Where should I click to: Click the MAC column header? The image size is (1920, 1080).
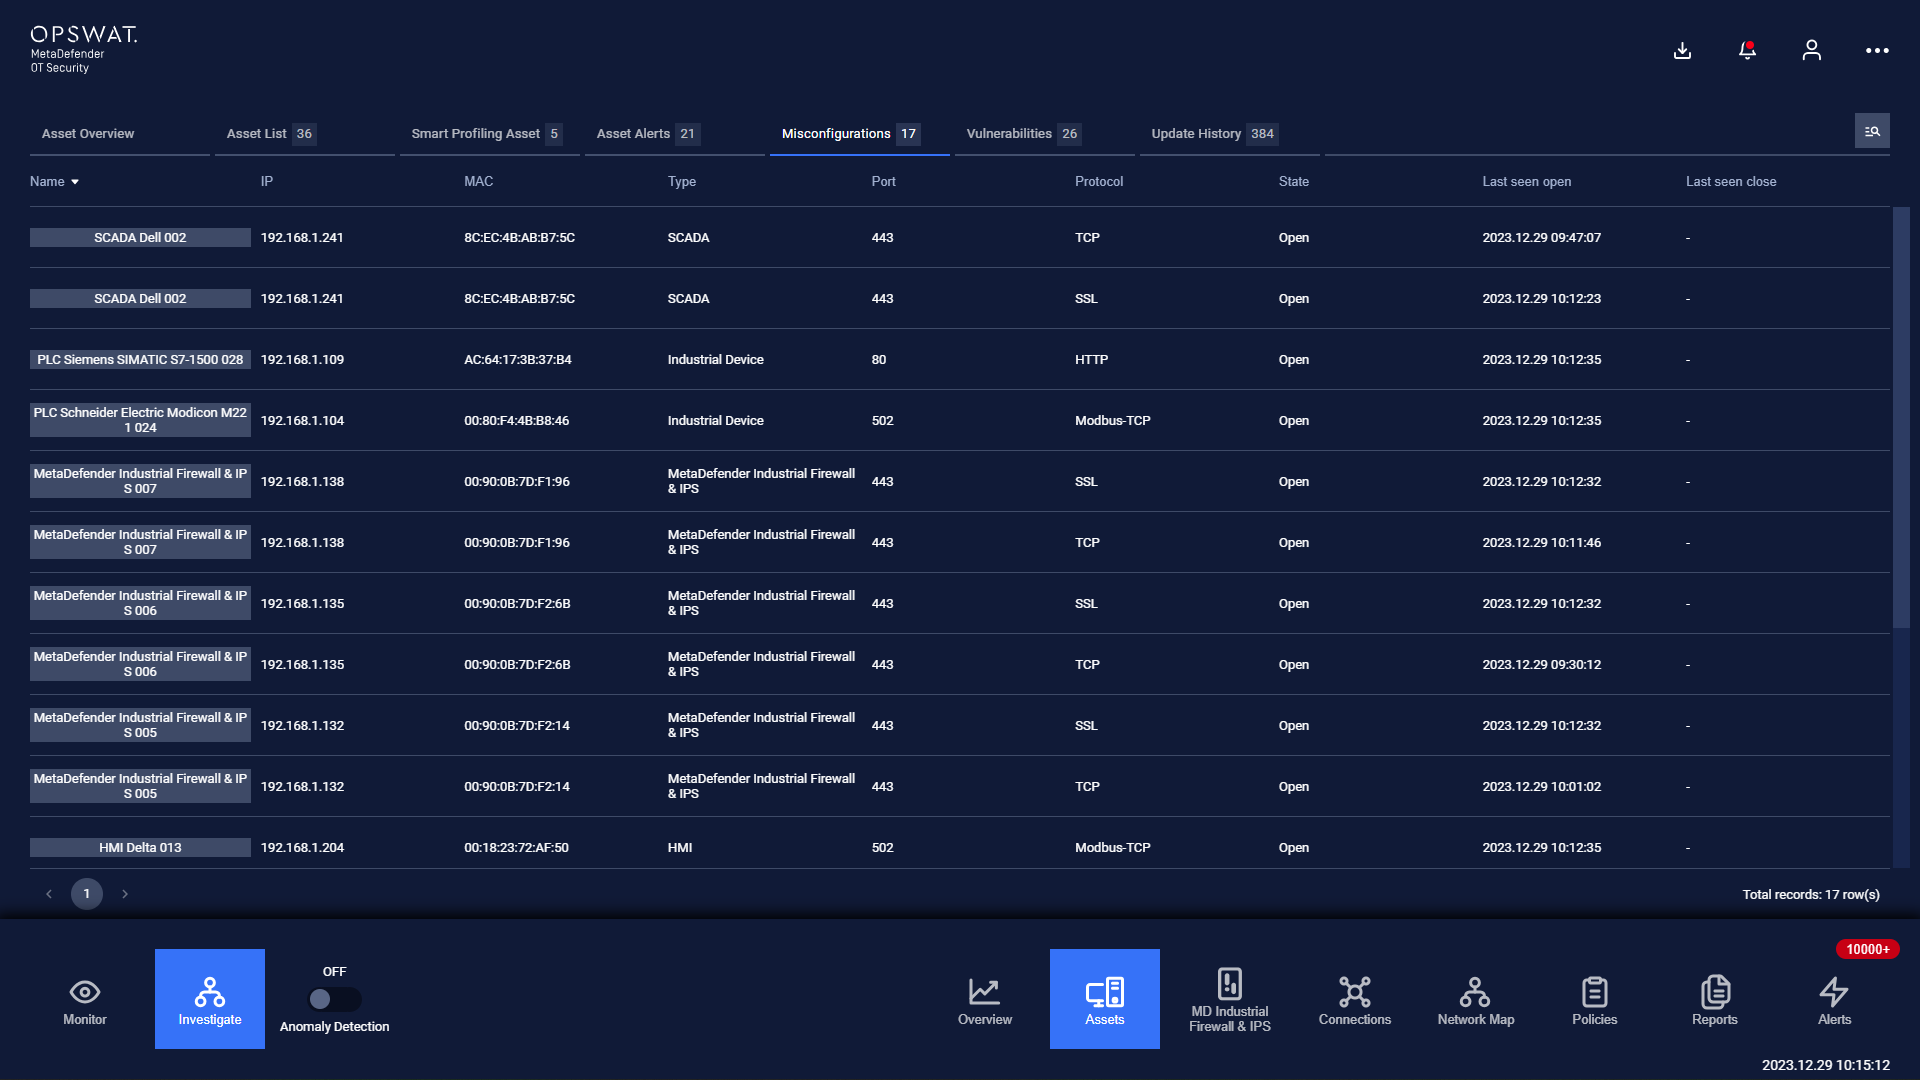pos(478,182)
